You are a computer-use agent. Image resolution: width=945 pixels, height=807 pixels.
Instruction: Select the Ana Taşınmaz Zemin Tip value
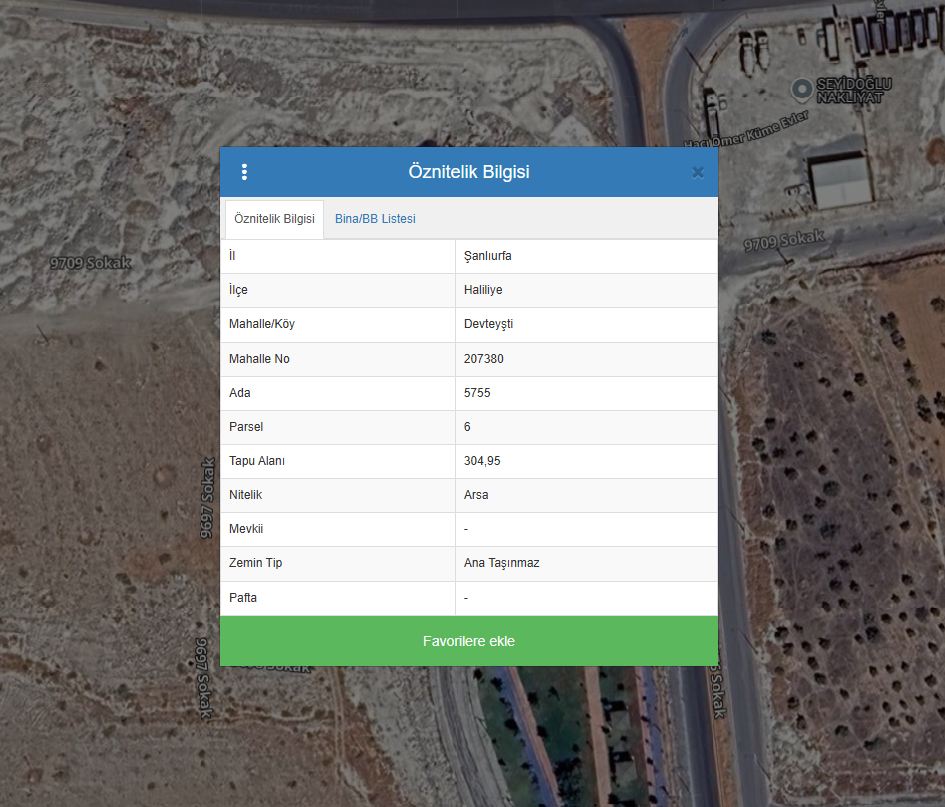point(501,563)
